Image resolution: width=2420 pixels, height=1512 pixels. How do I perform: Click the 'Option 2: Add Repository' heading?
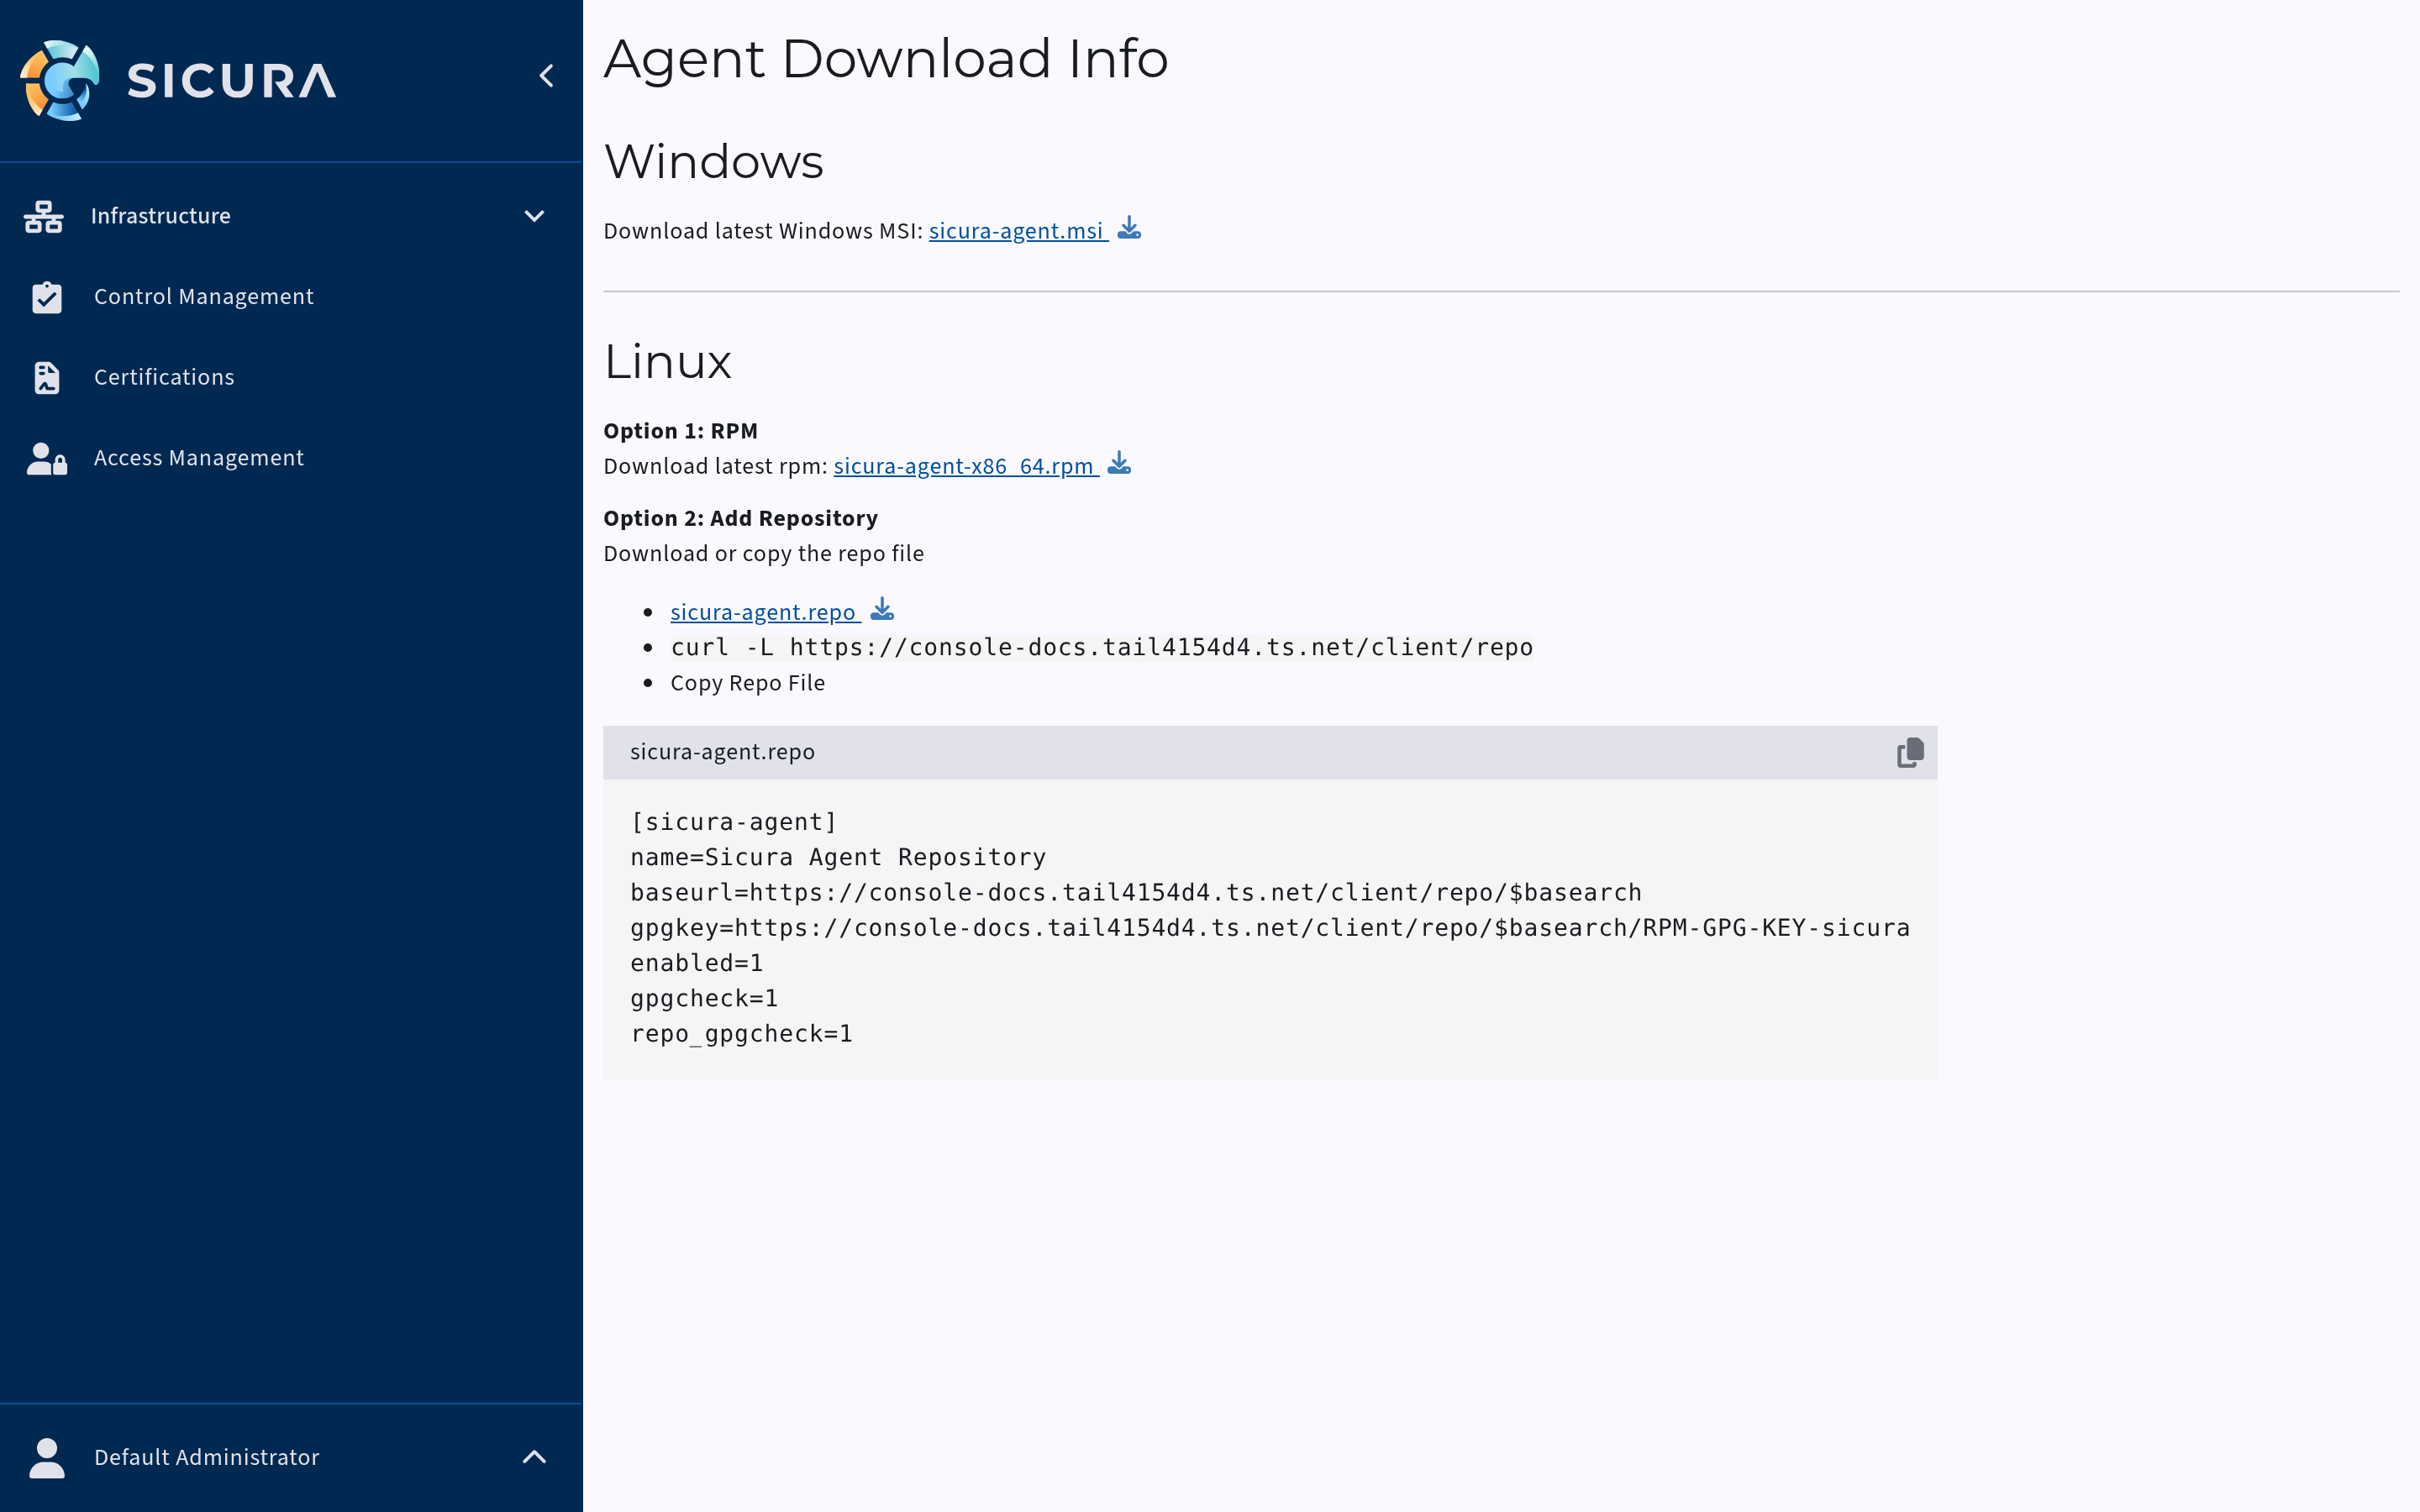point(740,518)
